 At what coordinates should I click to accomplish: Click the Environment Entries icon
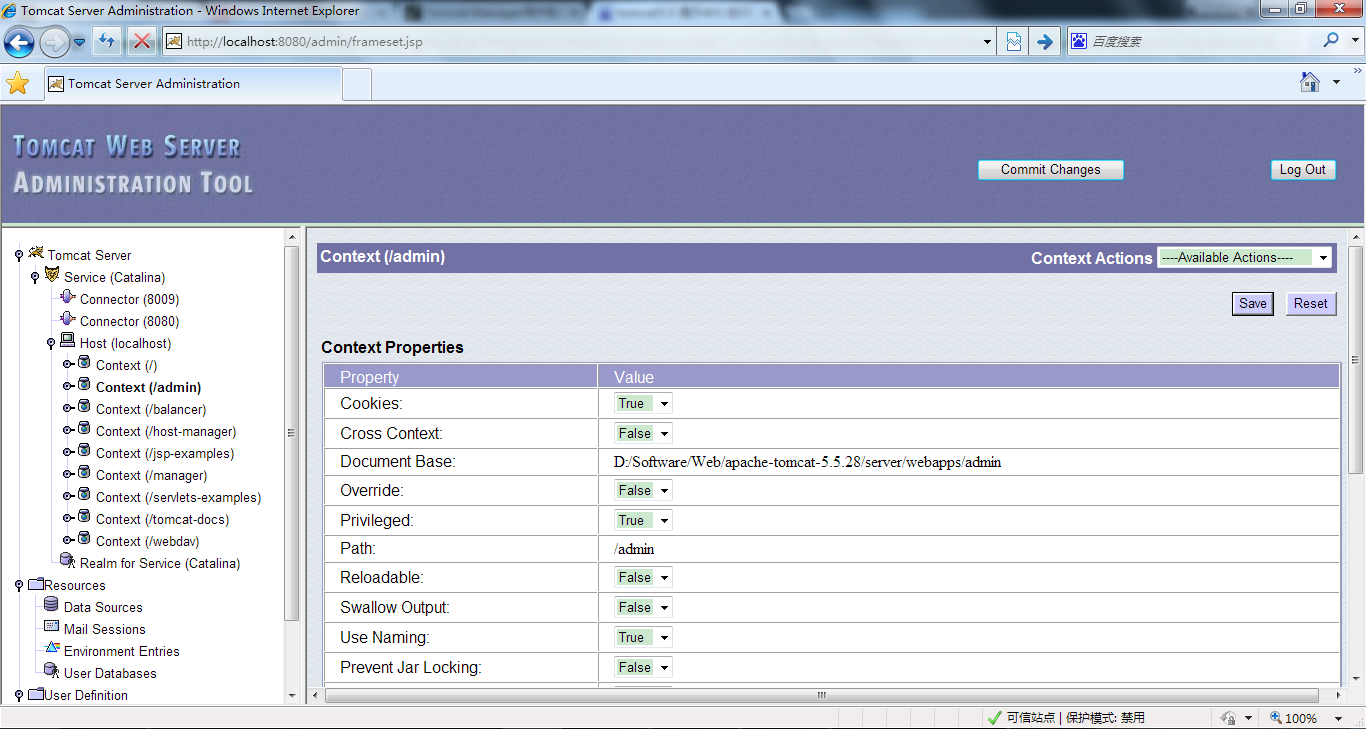pos(52,648)
